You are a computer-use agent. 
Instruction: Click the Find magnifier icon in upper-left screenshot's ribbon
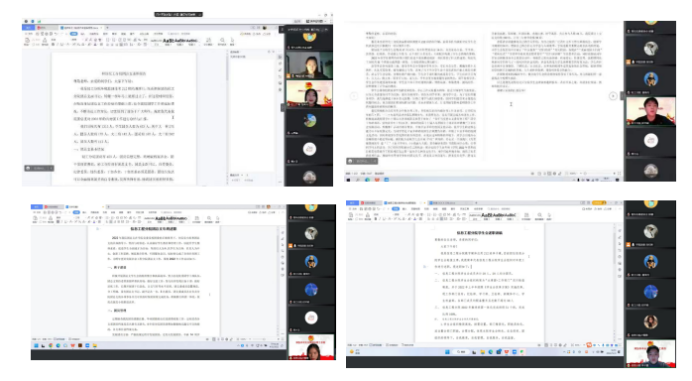pos(222,40)
